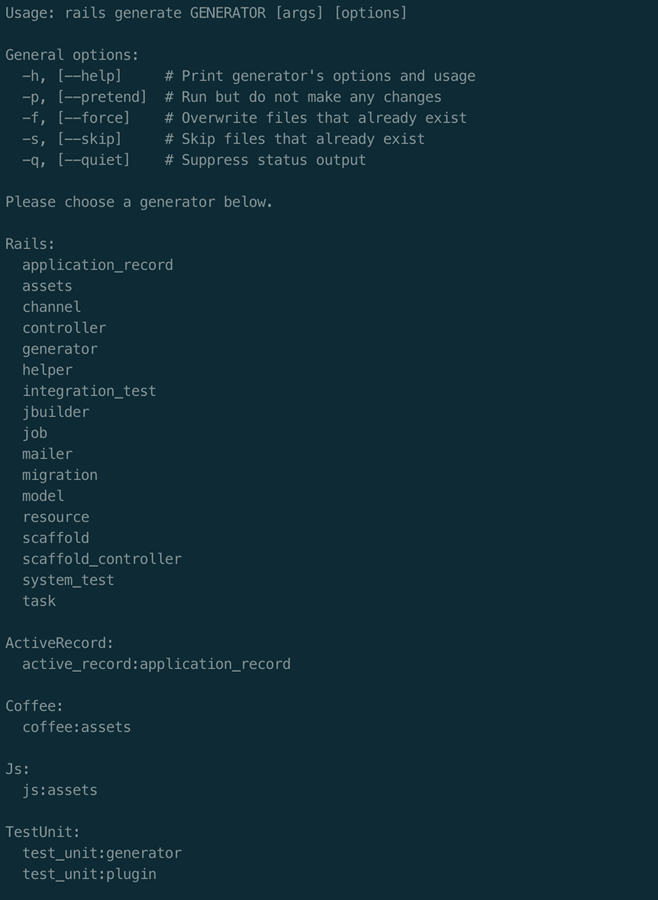Click the 'mailer' generator entry
Viewport: 658px width, 900px height.
pyautogui.click(x=47, y=454)
